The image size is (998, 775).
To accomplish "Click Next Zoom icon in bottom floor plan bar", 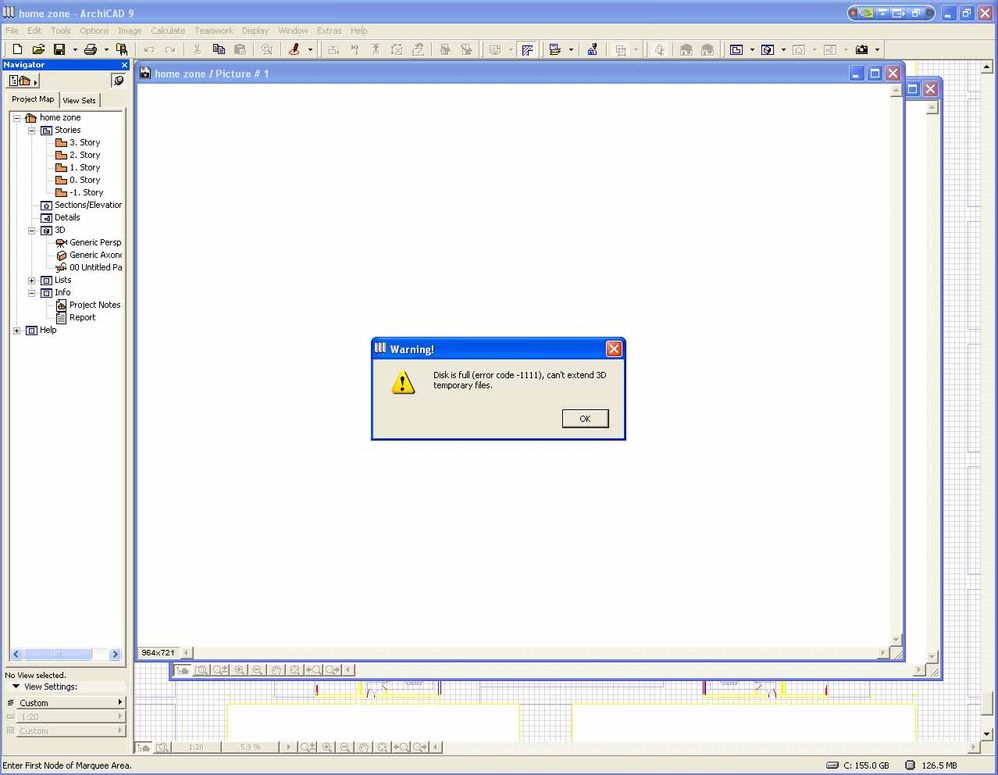I will [x=420, y=747].
